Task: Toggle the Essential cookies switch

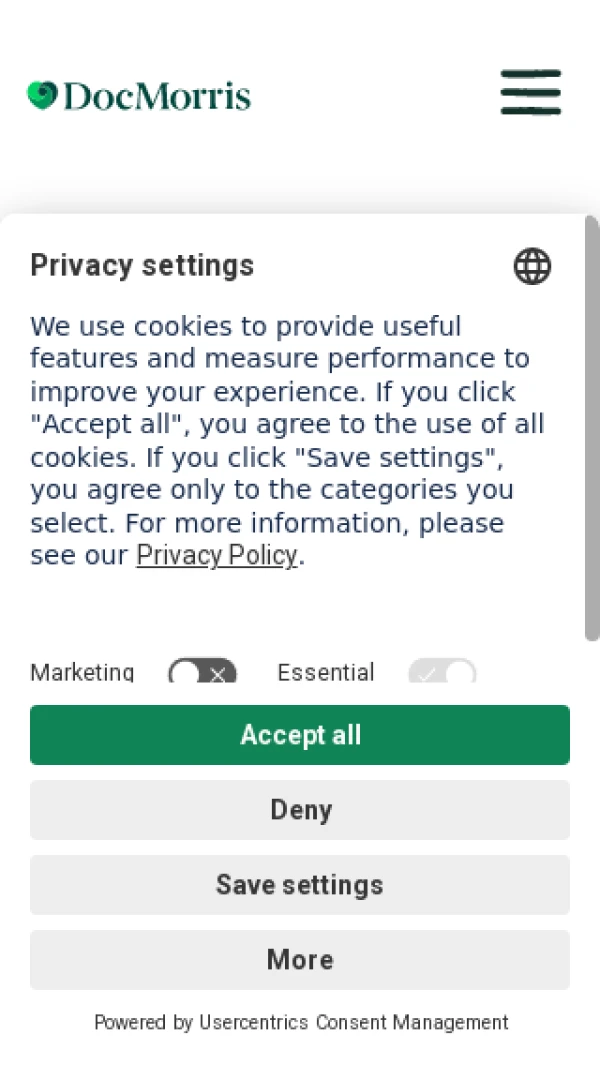Action: 442,673
